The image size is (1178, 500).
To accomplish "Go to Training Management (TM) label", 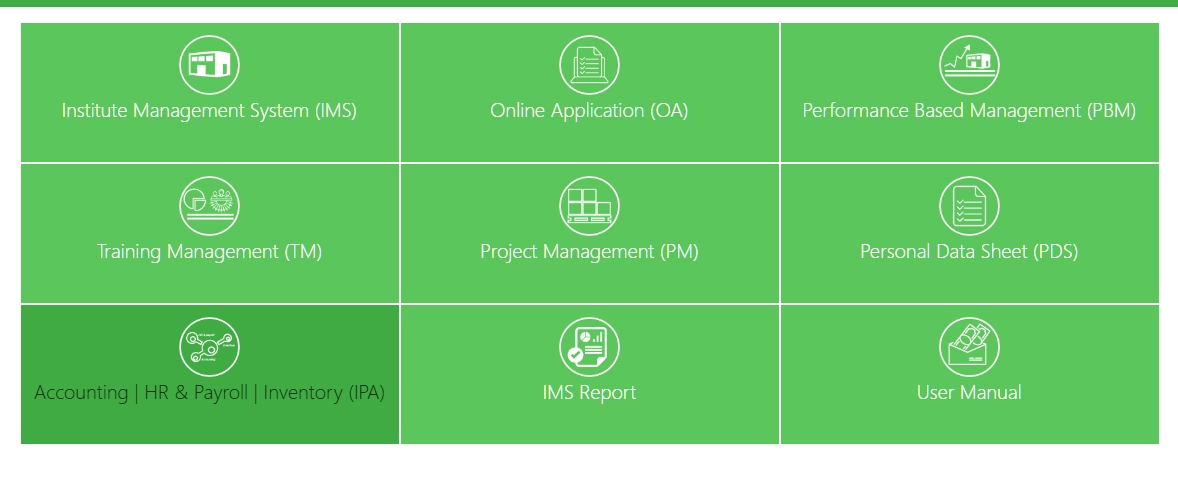I will tap(210, 252).
